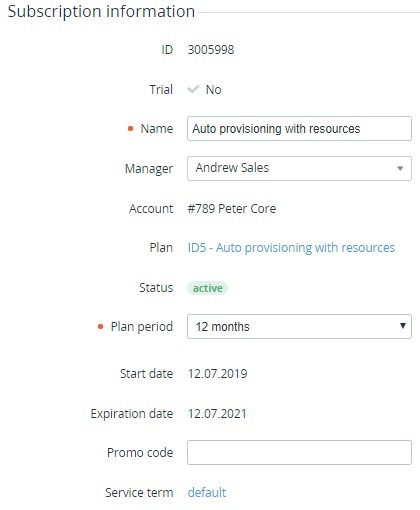Image resolution: width=420 pixels, height=510 pixels.
Task: Click the Expiration date value 12.07.2021
Action: 217,414
